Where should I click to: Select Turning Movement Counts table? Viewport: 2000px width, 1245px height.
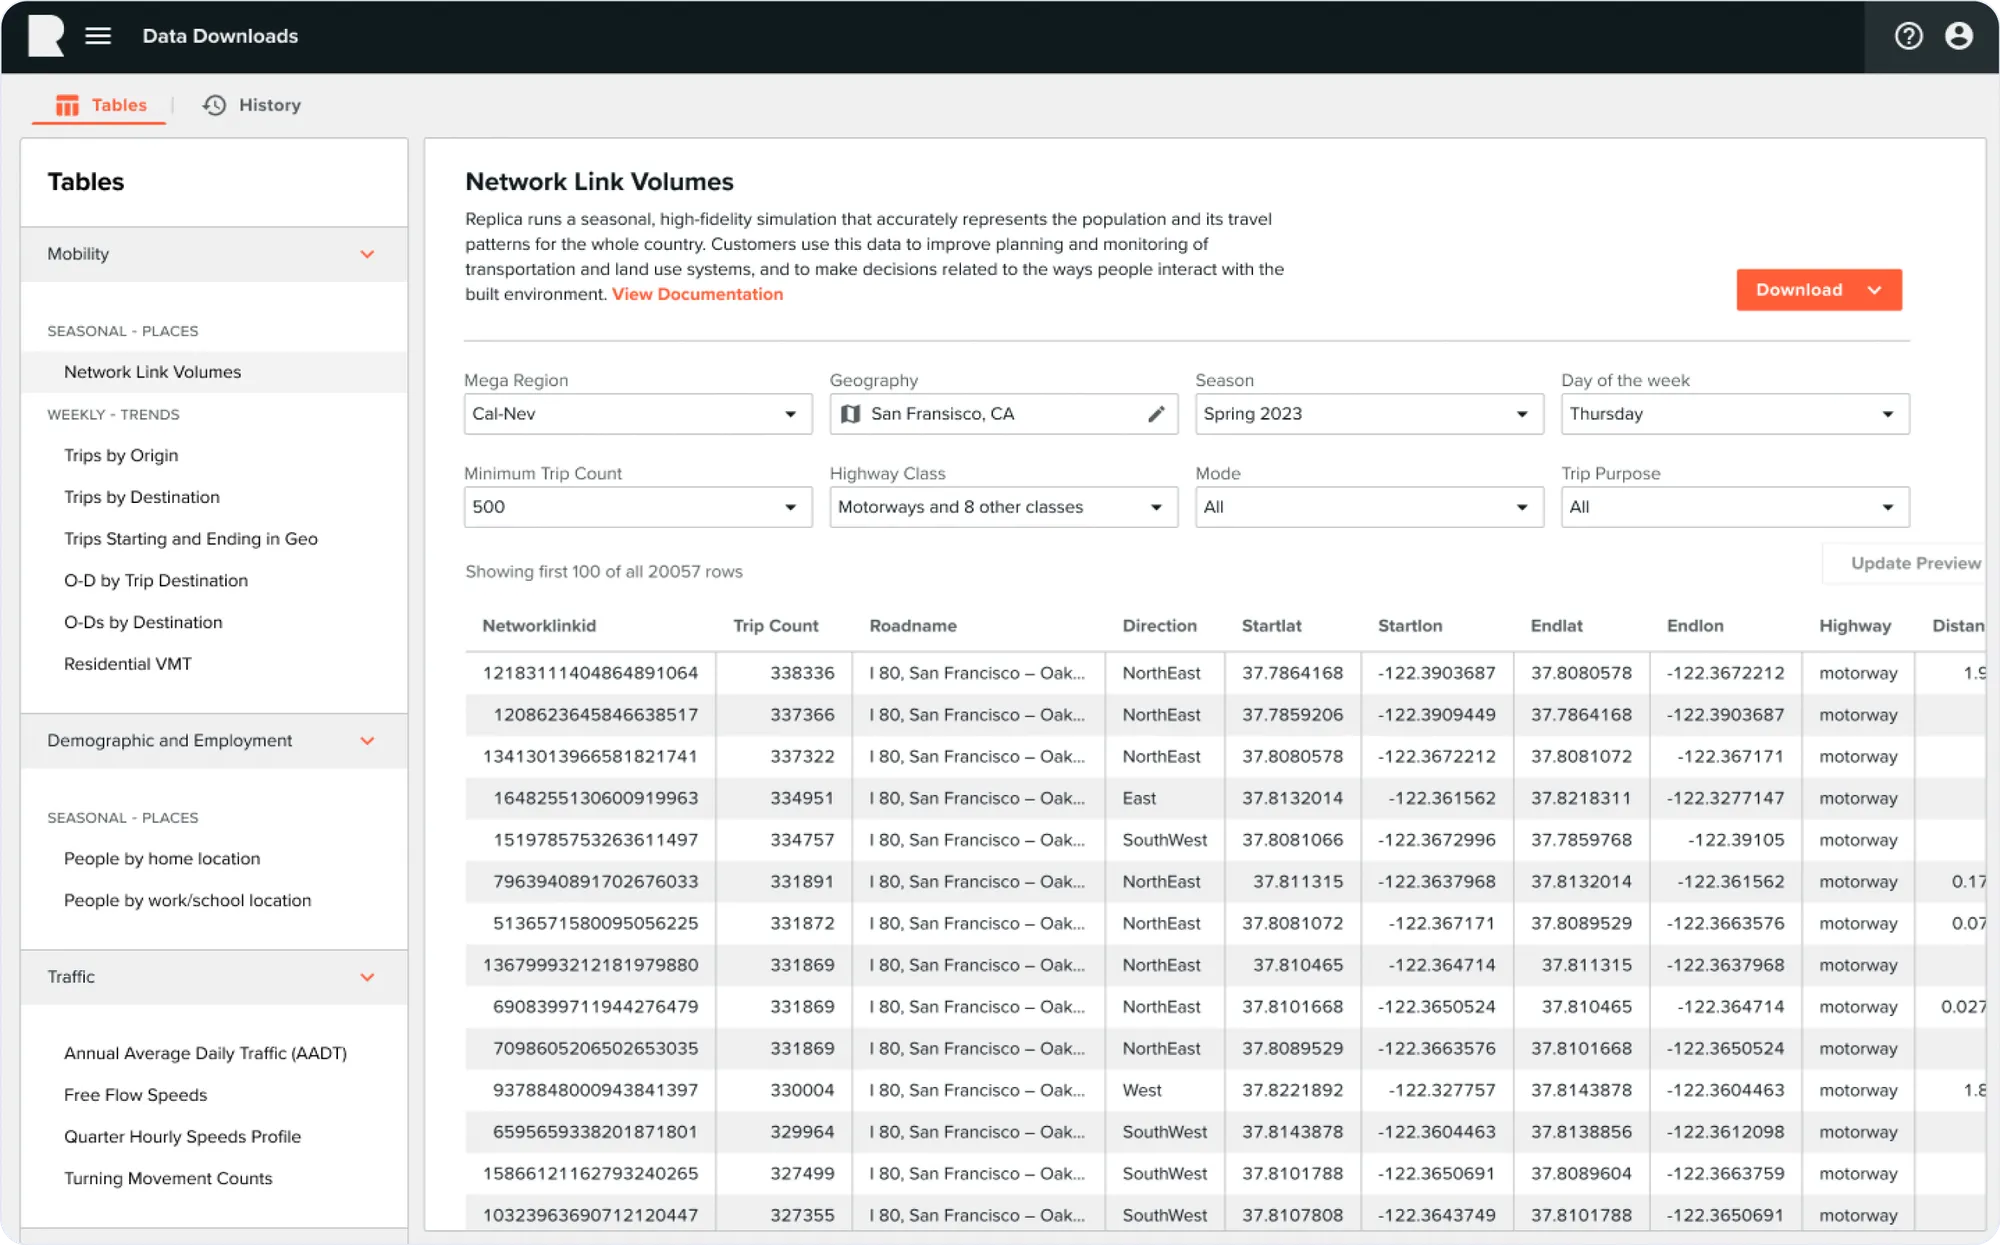click(168, 1178)
